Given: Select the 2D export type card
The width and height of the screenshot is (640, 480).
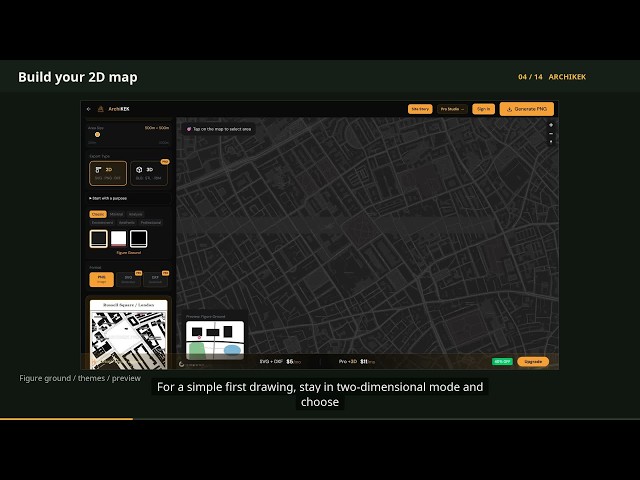Looking at the screenshot, I should 108,173.
